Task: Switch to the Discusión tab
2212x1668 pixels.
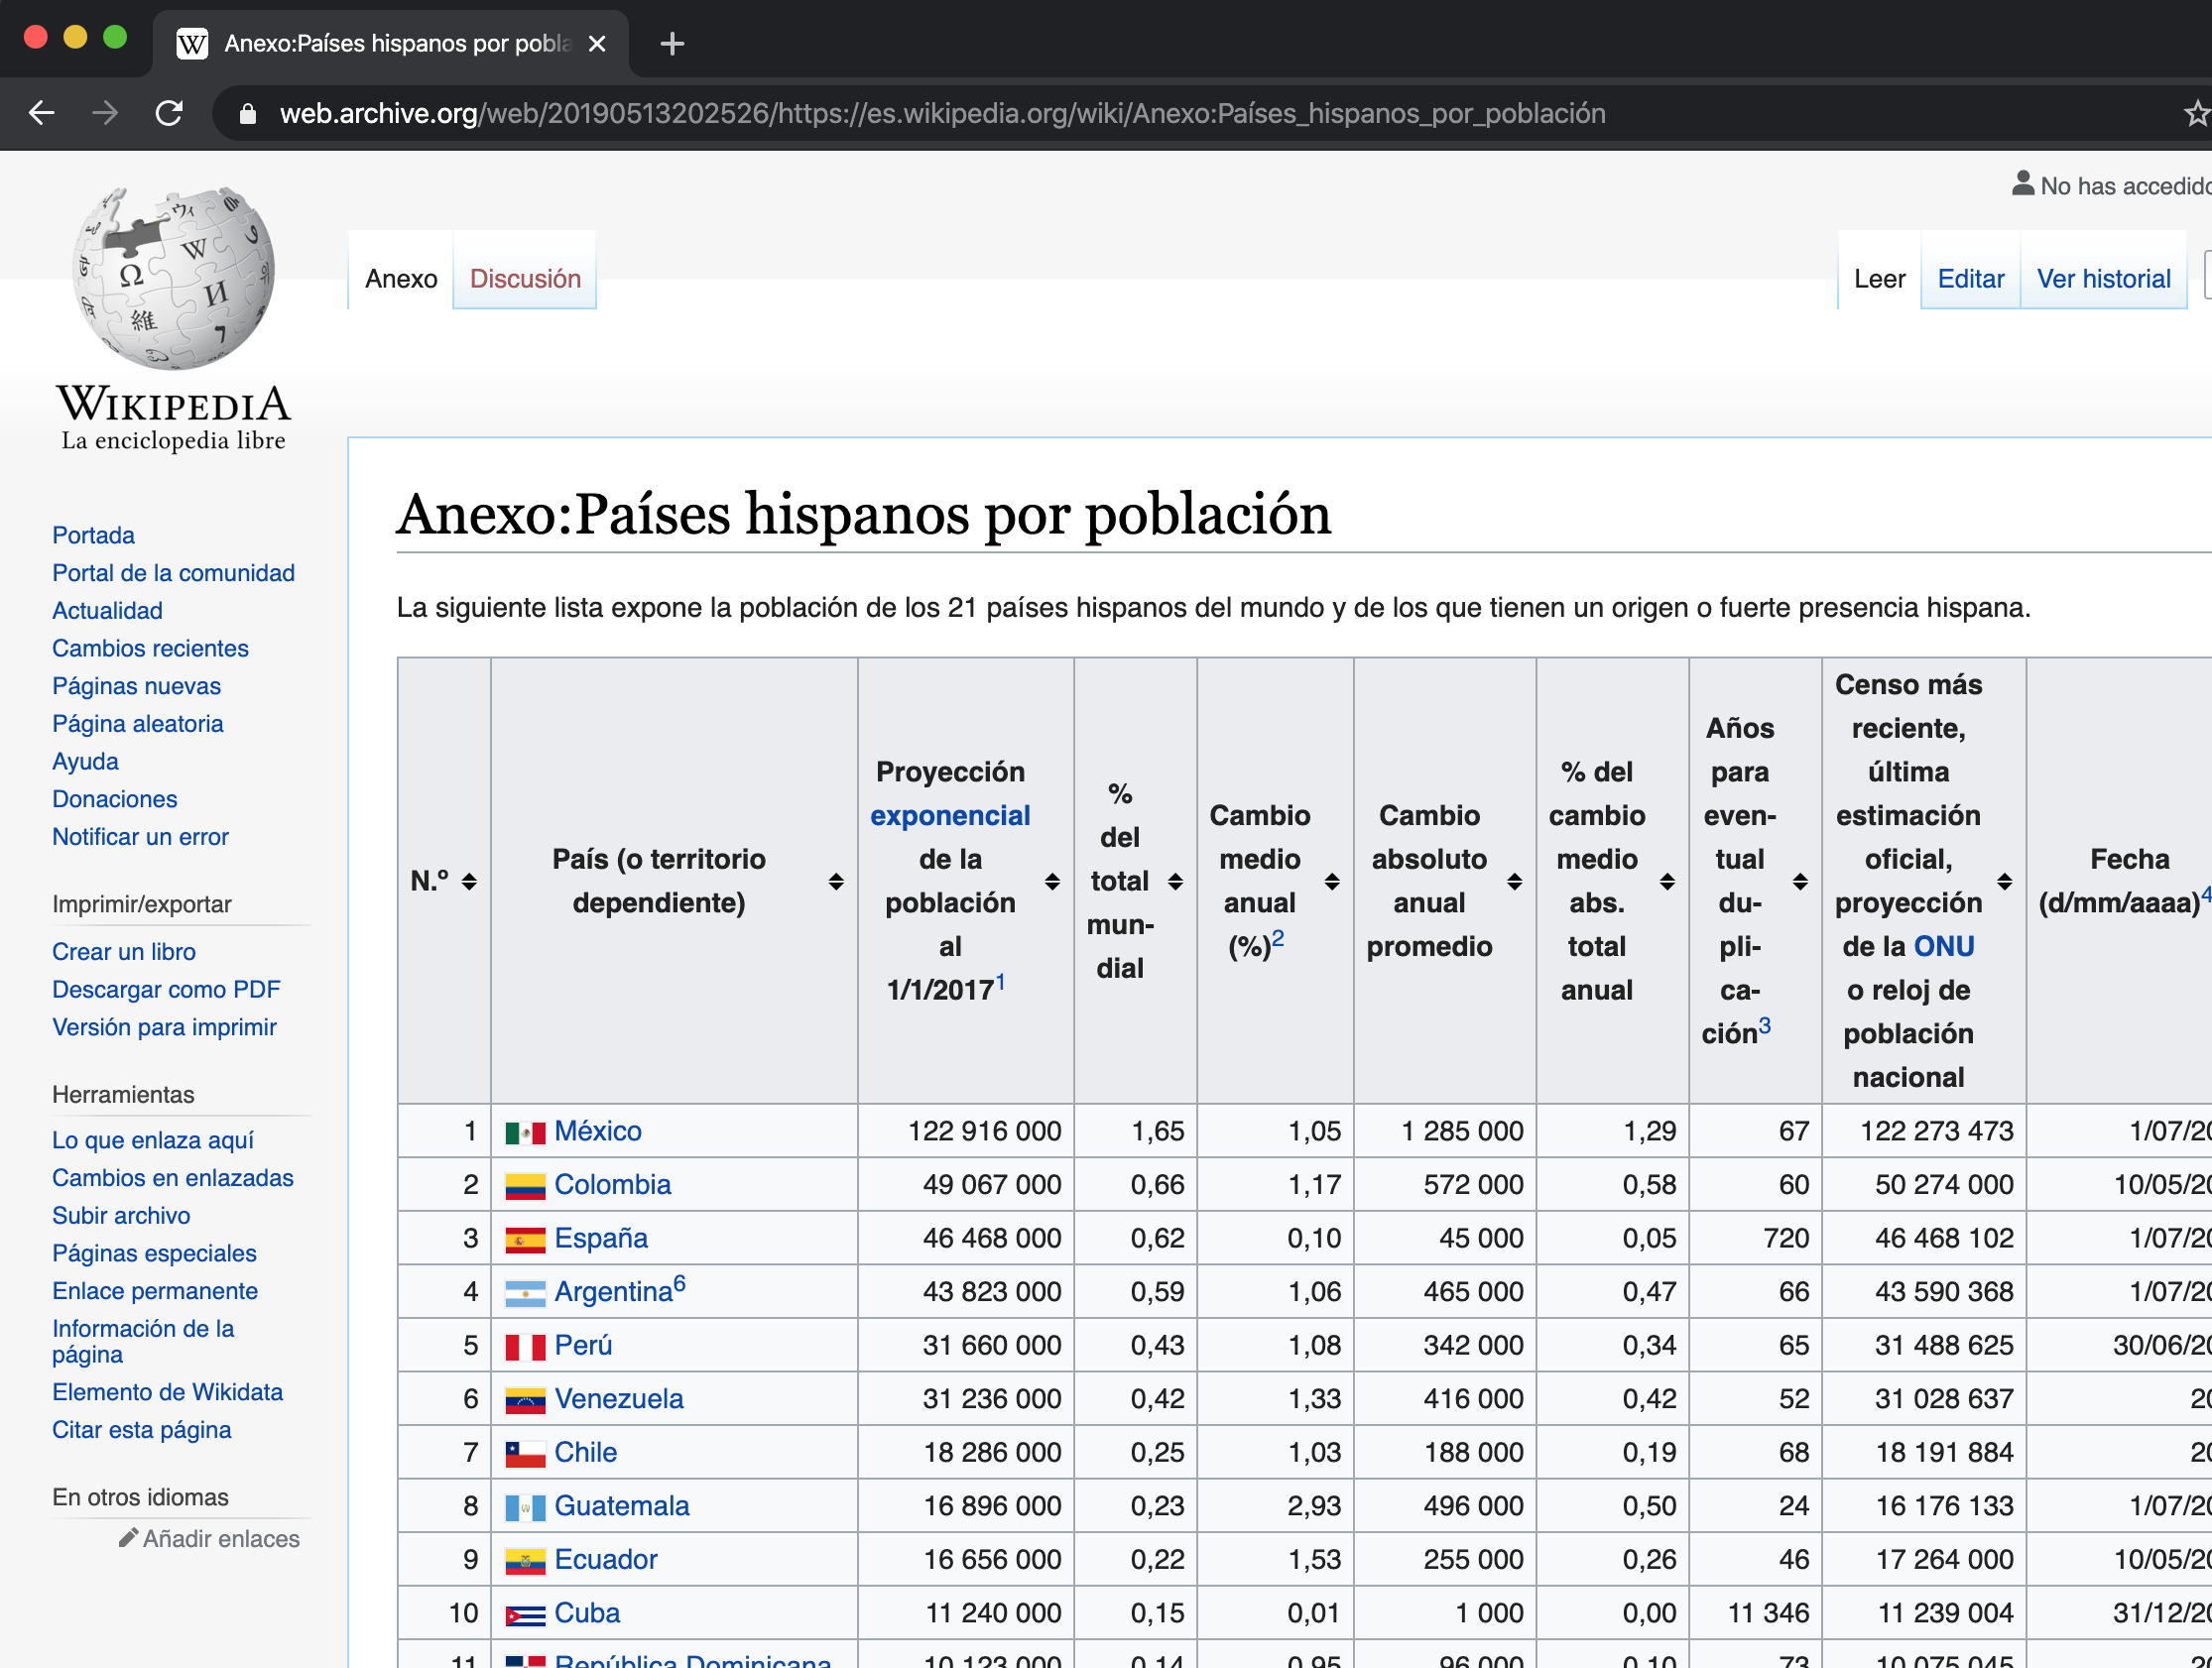Action: (525, 279)
